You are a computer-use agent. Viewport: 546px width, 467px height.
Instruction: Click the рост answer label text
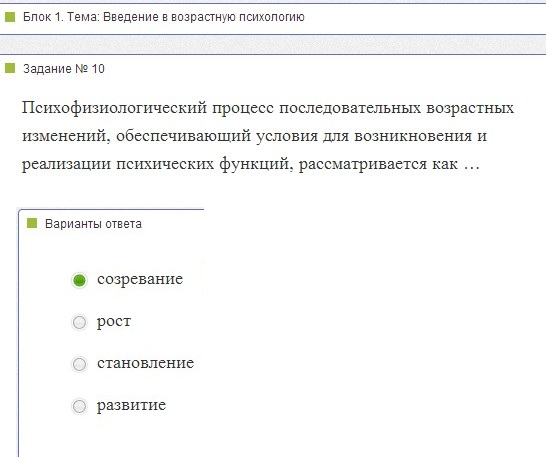pos(114,321)
